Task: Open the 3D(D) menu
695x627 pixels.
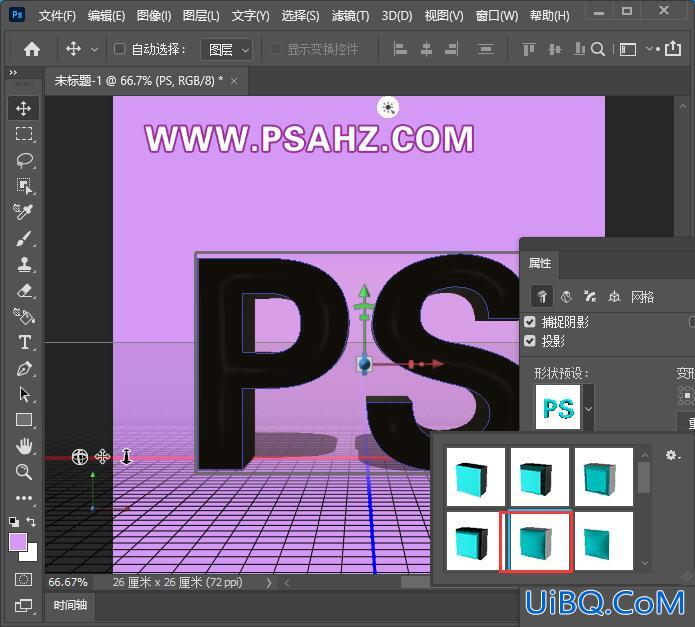Action: coord(397,16)
